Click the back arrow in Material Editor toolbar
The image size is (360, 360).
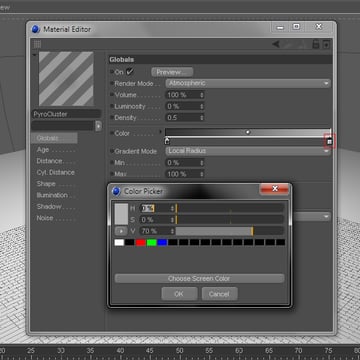click(276, 44)
